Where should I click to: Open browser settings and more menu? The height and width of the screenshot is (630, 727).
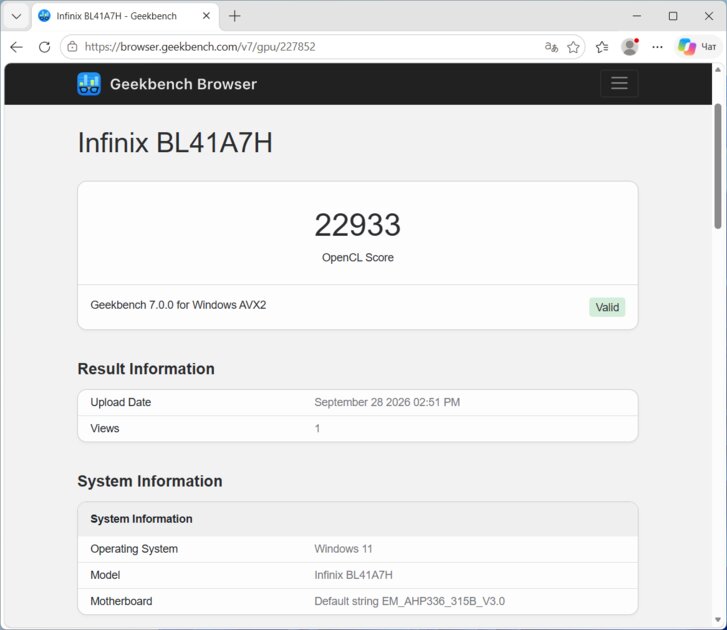point(657,47)
